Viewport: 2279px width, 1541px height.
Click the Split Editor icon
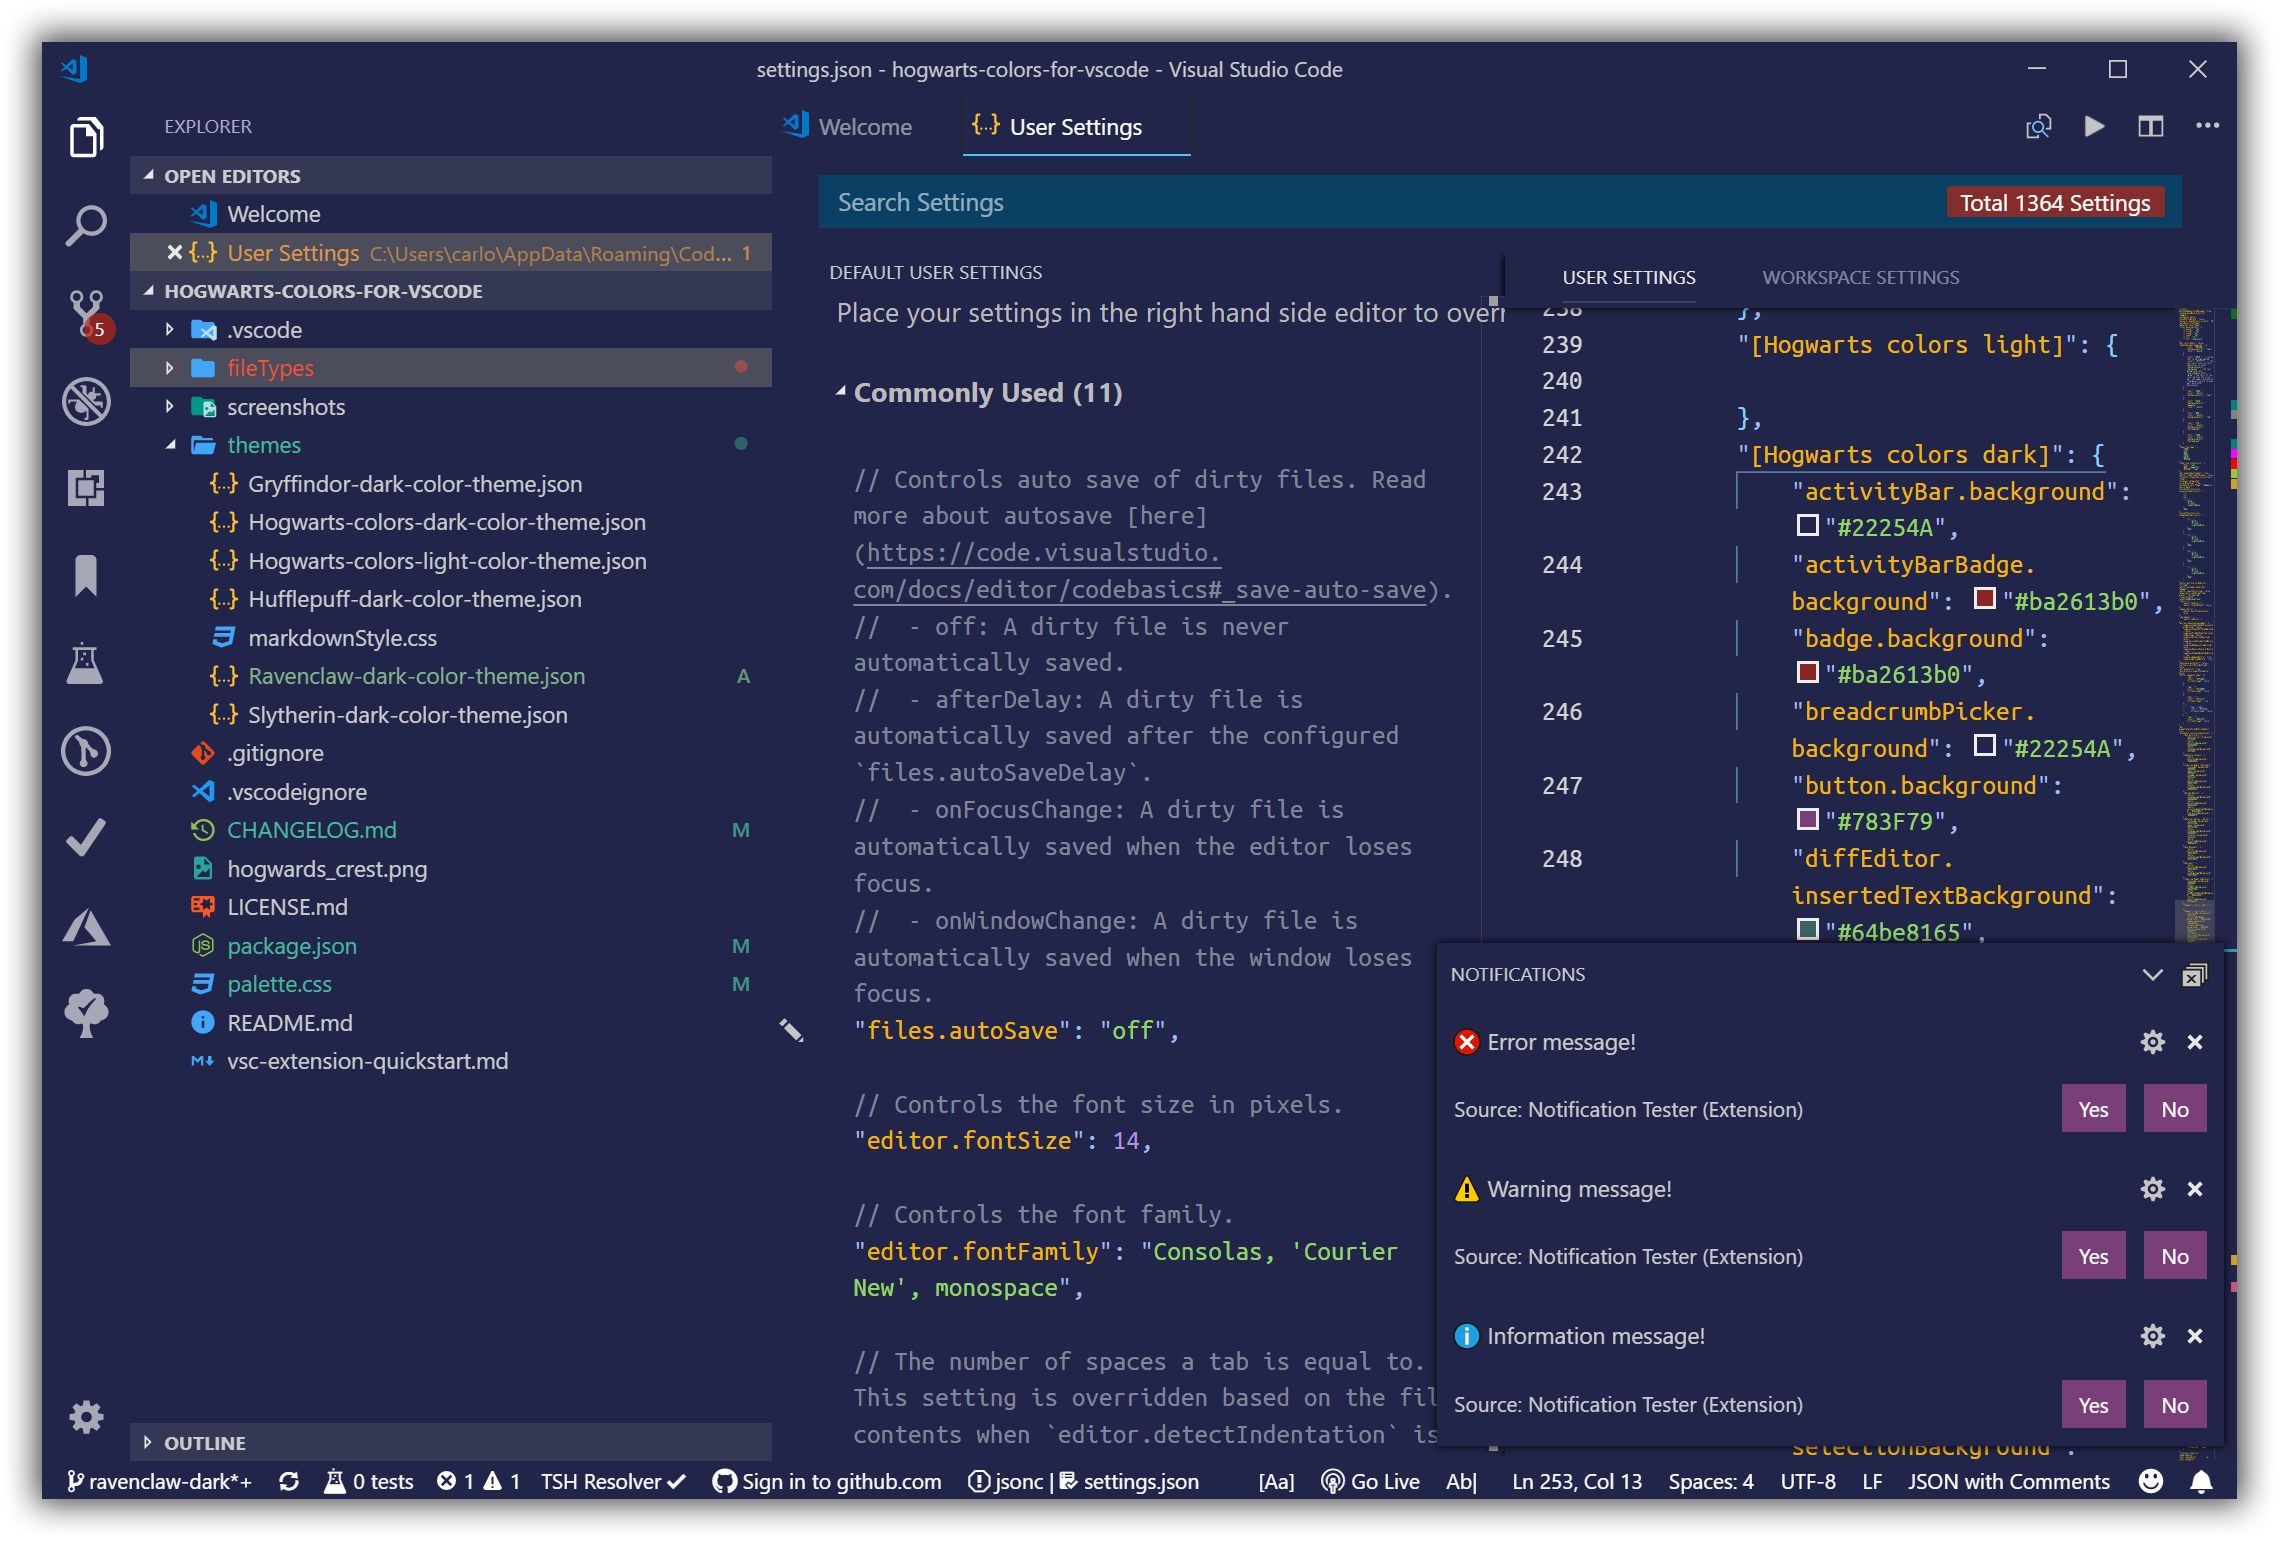point(2150,126)
